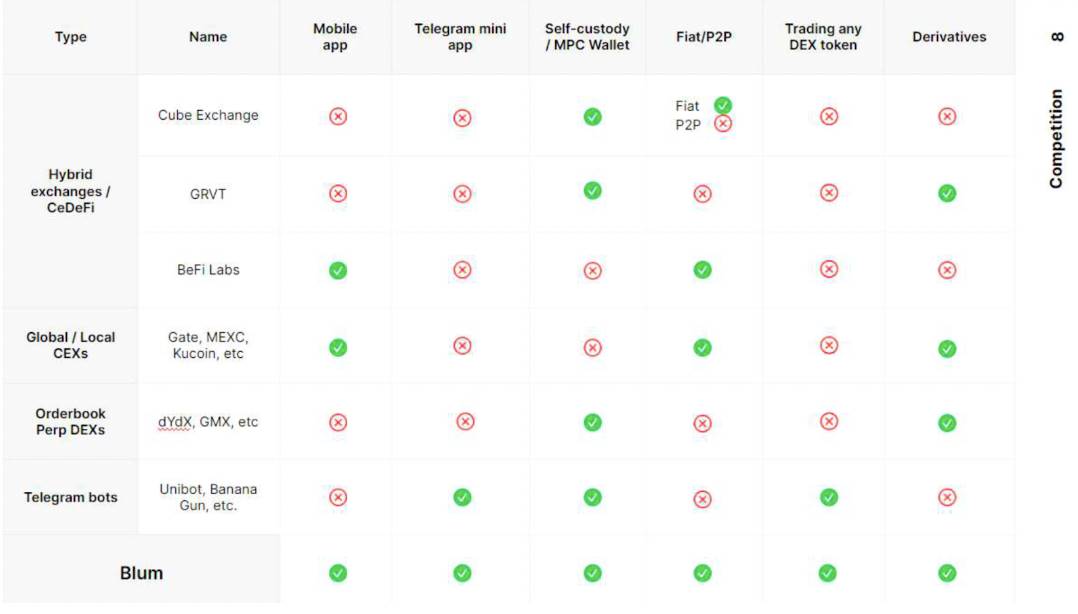Click dYdX row's Self-custody green check
Viewport: 1078px width, 614px height.
[x=592, y=422]
